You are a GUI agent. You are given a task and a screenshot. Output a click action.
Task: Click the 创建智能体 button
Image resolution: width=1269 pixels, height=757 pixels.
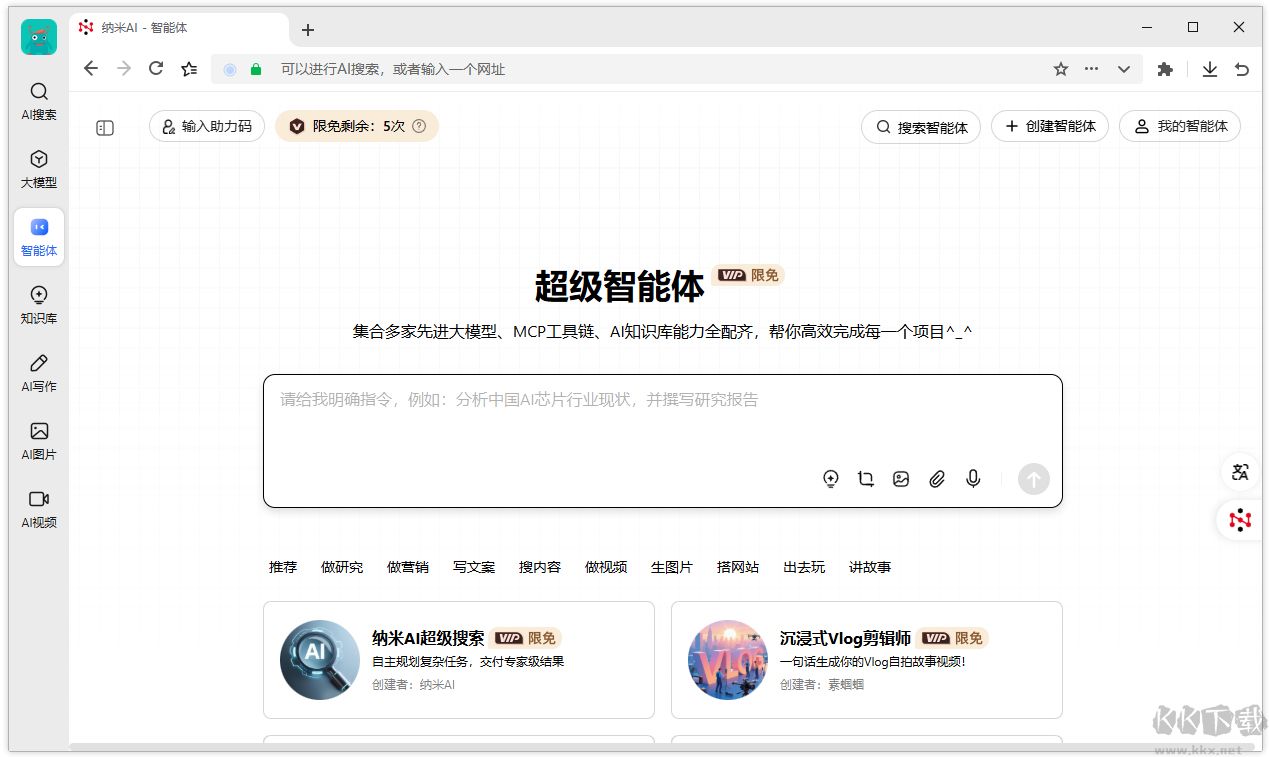tap(1049, 126)
